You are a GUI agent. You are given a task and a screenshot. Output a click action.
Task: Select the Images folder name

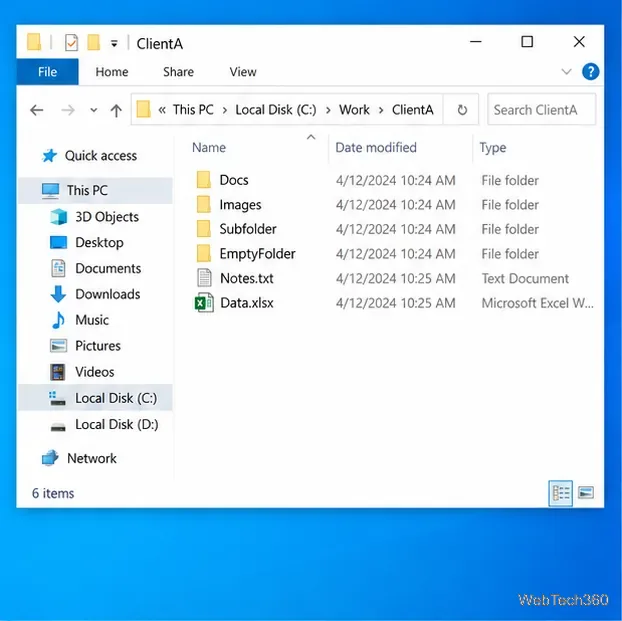pyautogui.click(x=240, y=205)
